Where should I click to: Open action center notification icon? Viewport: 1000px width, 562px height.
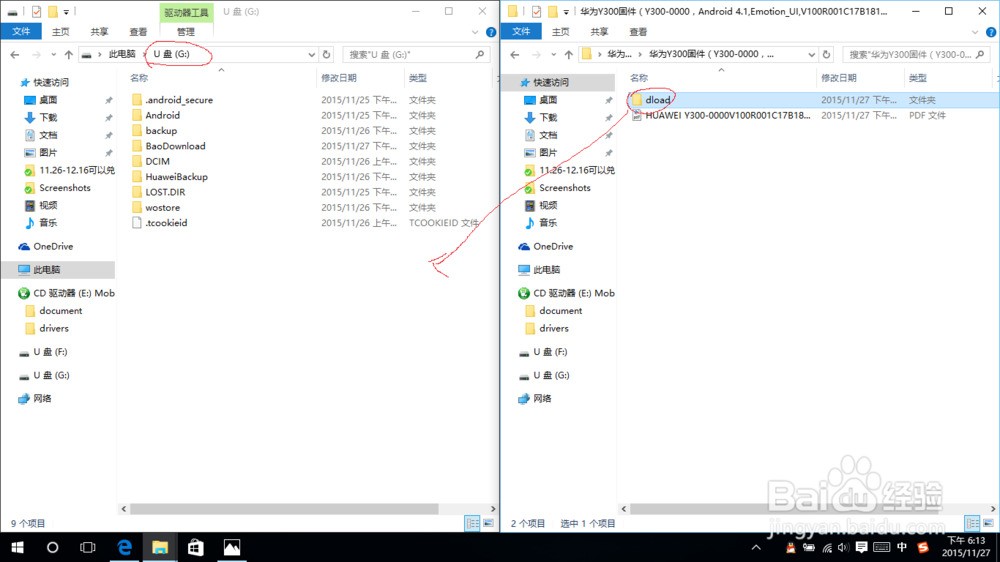tap(861, 547)
